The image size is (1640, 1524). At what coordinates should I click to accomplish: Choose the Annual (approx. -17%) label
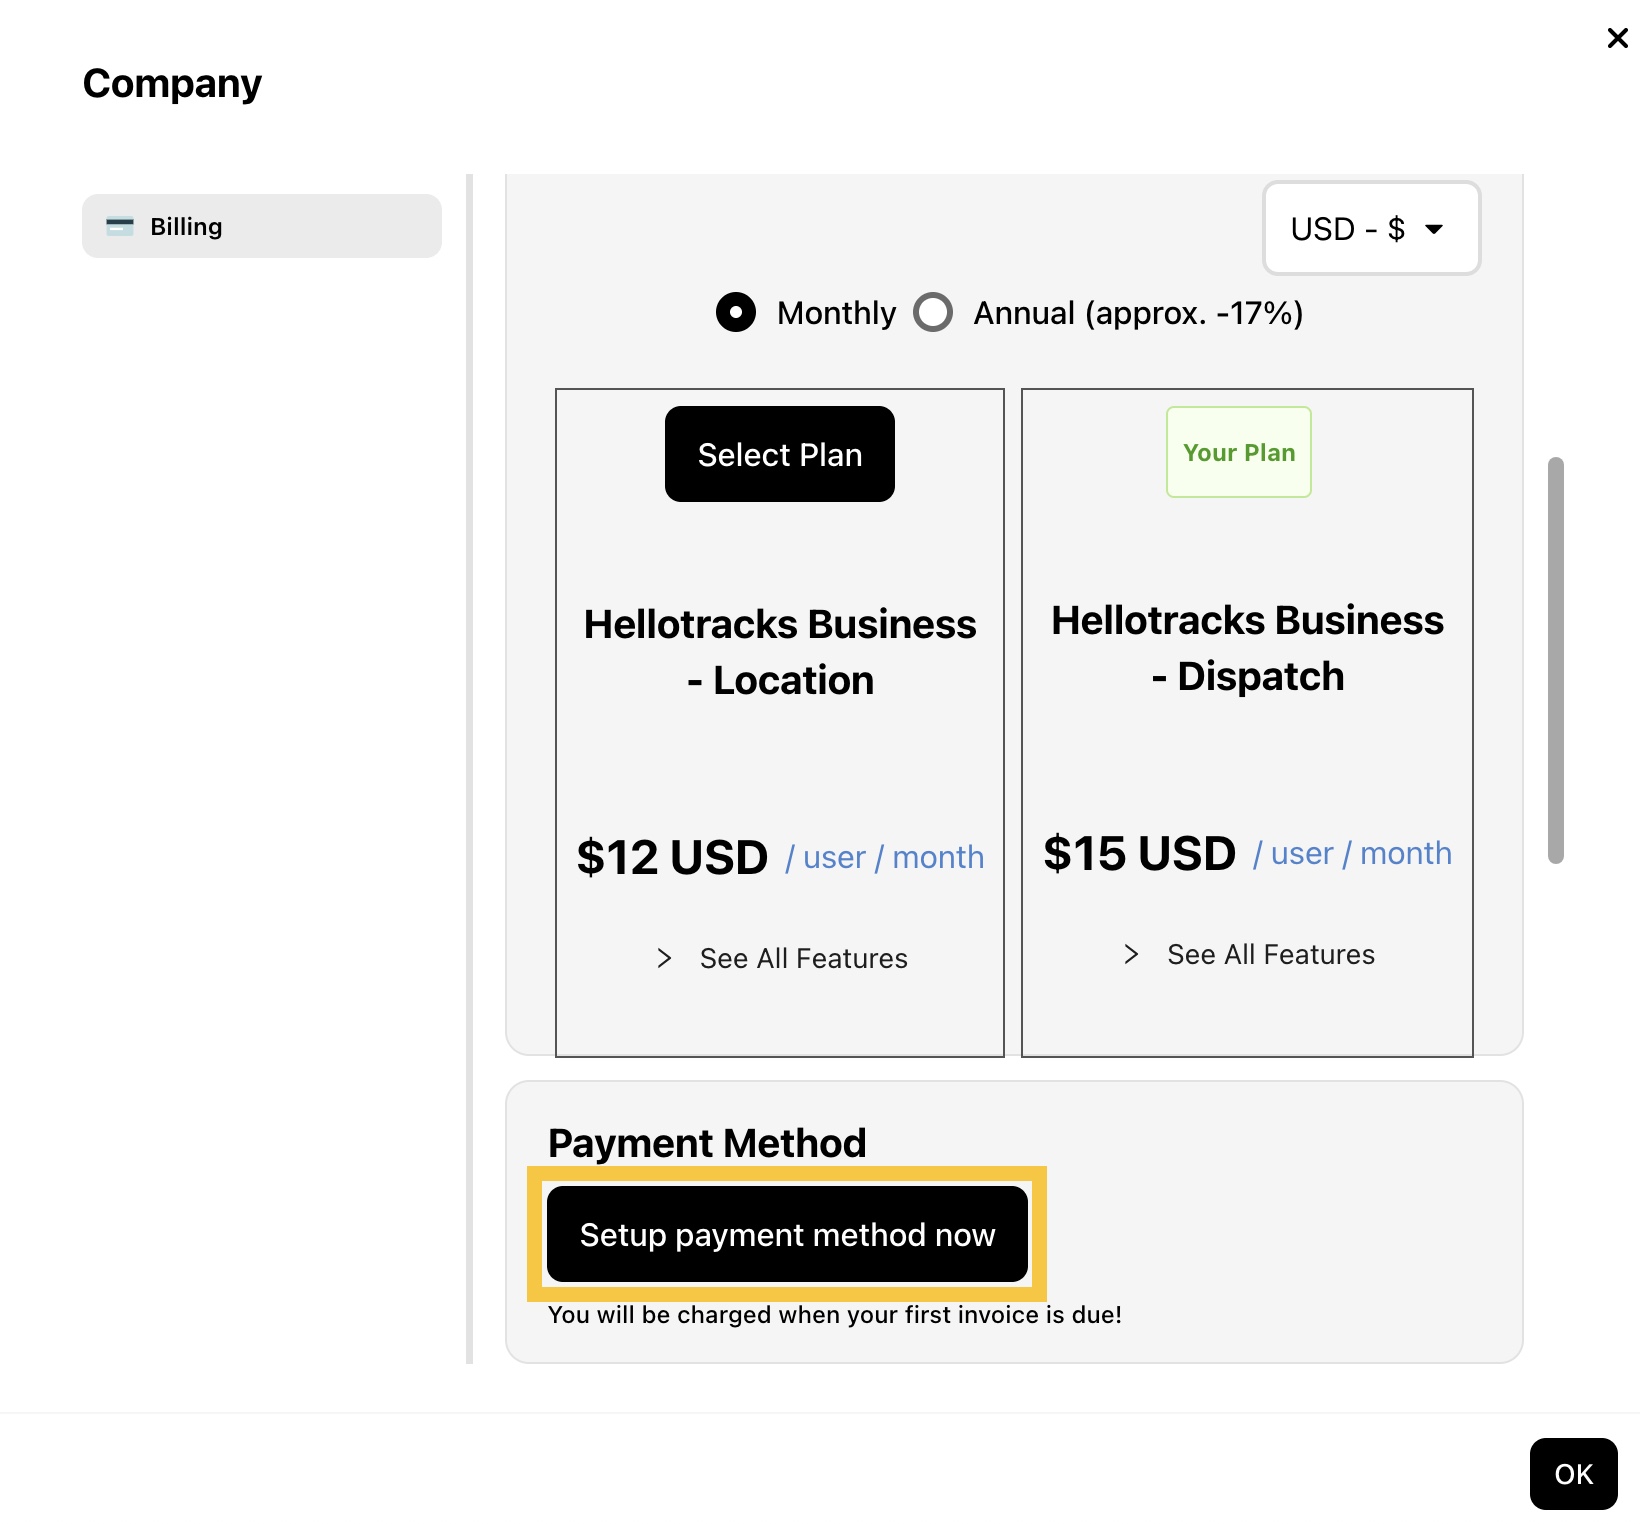[1138, 313]
